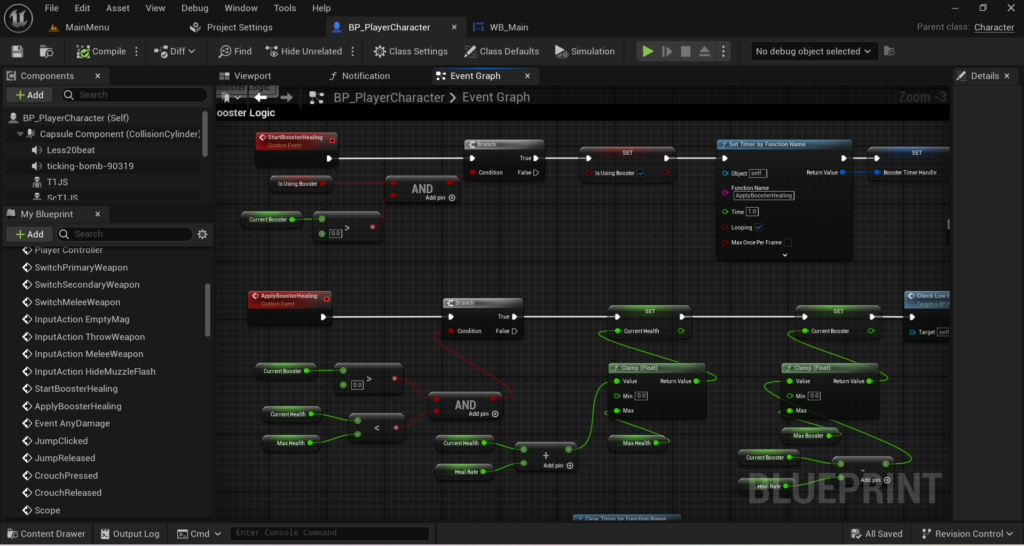Close the My Blueprint panel

97,214
